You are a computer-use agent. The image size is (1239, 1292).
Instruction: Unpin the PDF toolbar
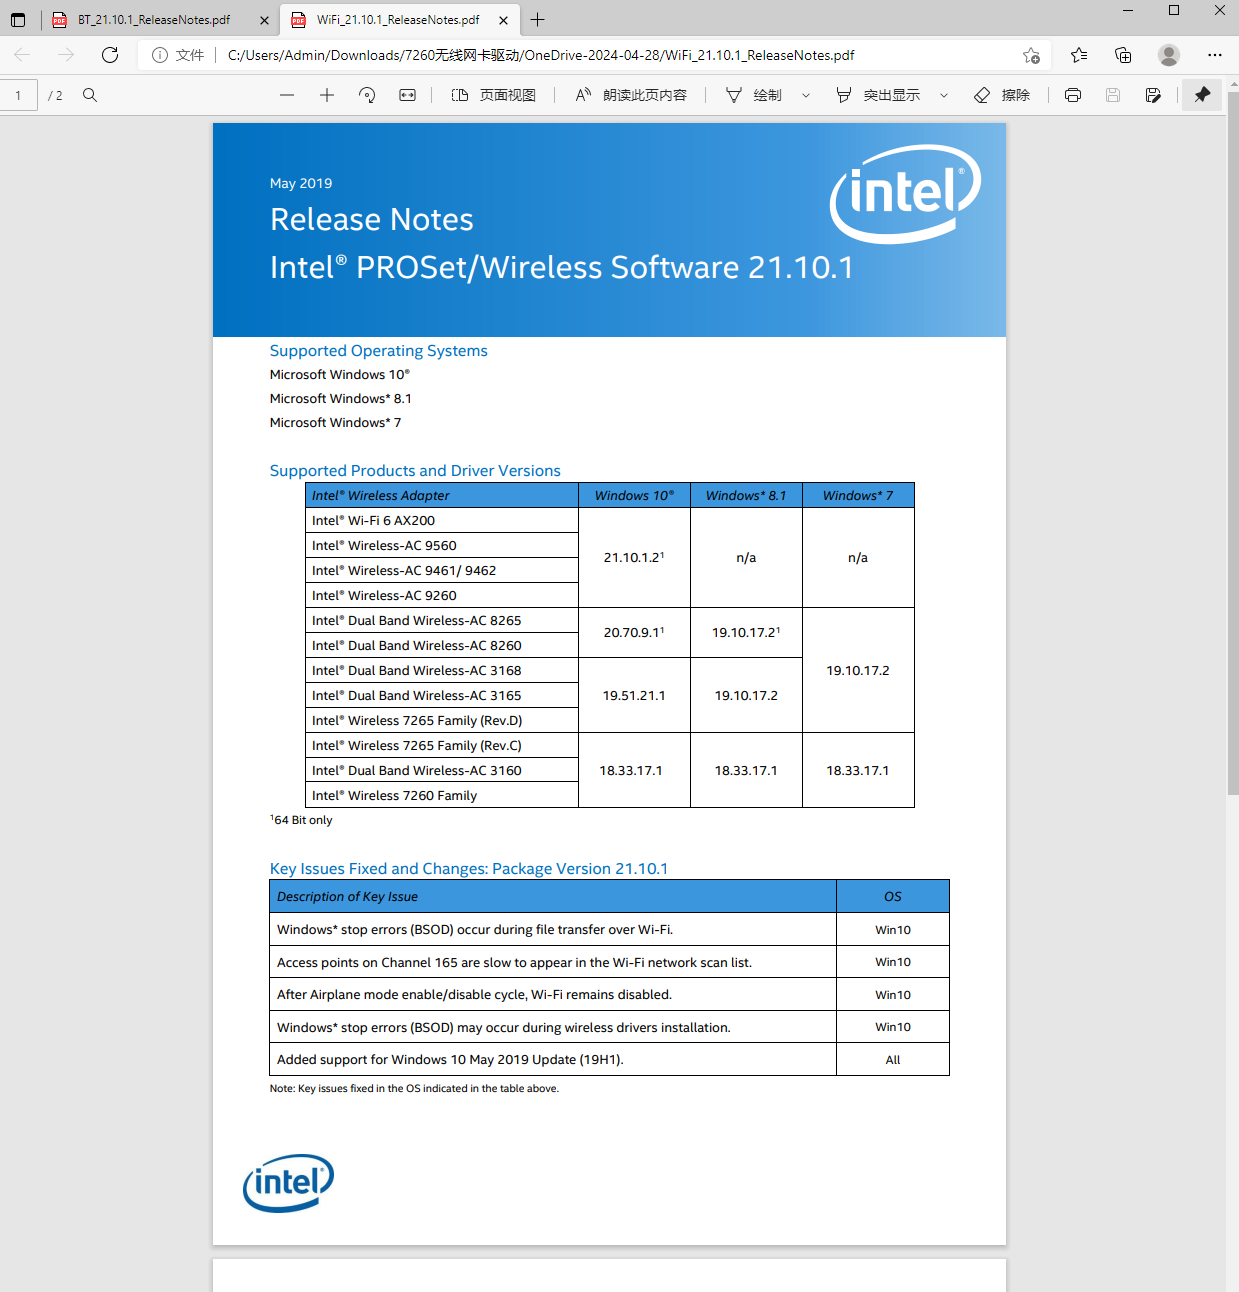pyautogui.click(x=1202, y=95)
